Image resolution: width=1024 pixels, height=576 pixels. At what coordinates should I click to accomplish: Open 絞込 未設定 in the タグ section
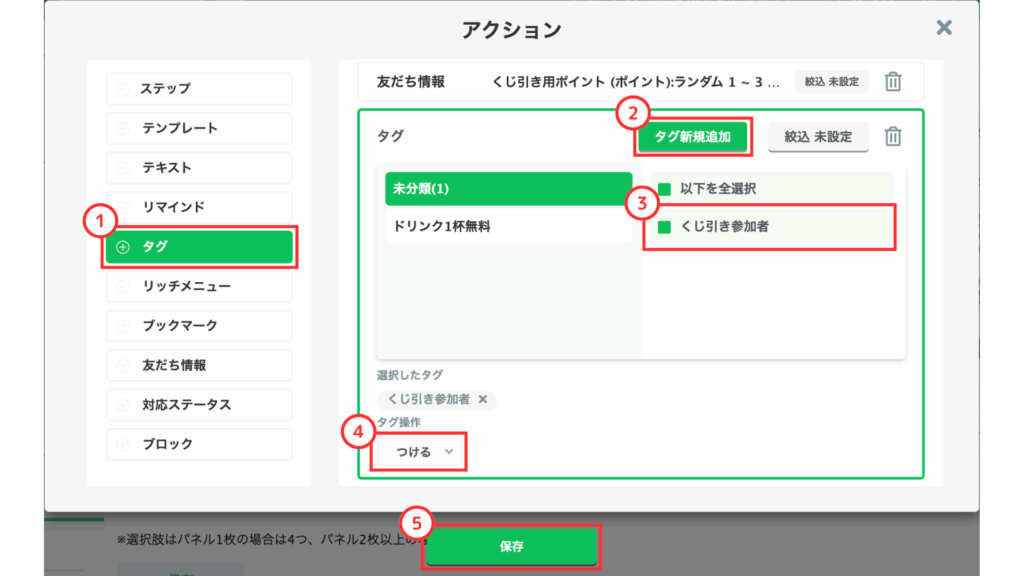click(818, 137)
